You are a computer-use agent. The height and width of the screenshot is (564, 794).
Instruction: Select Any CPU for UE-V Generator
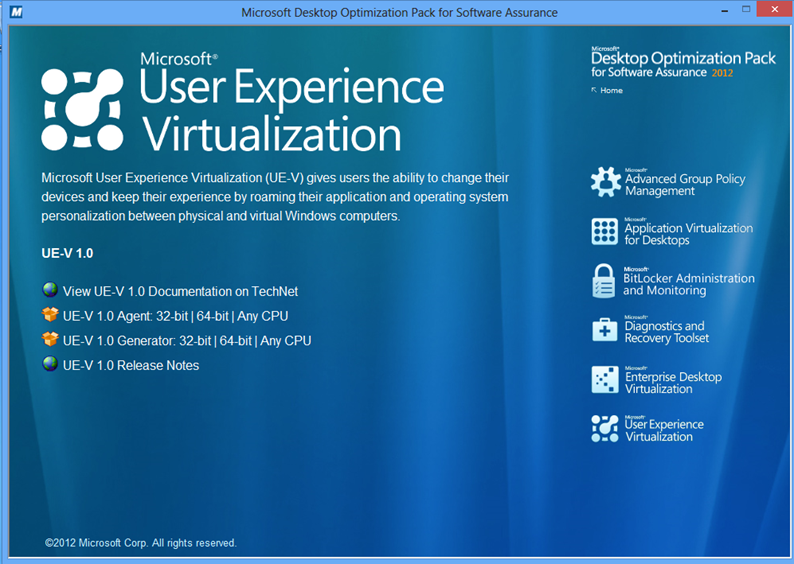(286, 341)
